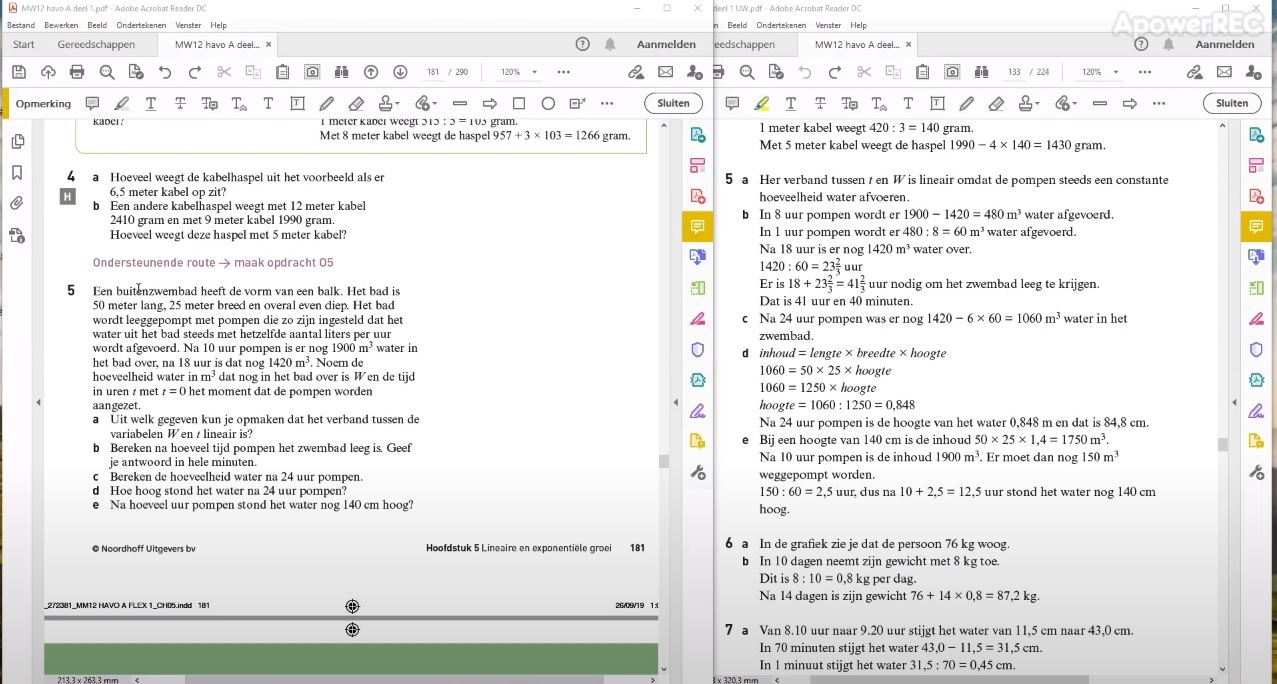Viewport: 1277px width, 684px height.
Task: Collapse right tools pane arrow in left window
Action: (x=677, y=402)
